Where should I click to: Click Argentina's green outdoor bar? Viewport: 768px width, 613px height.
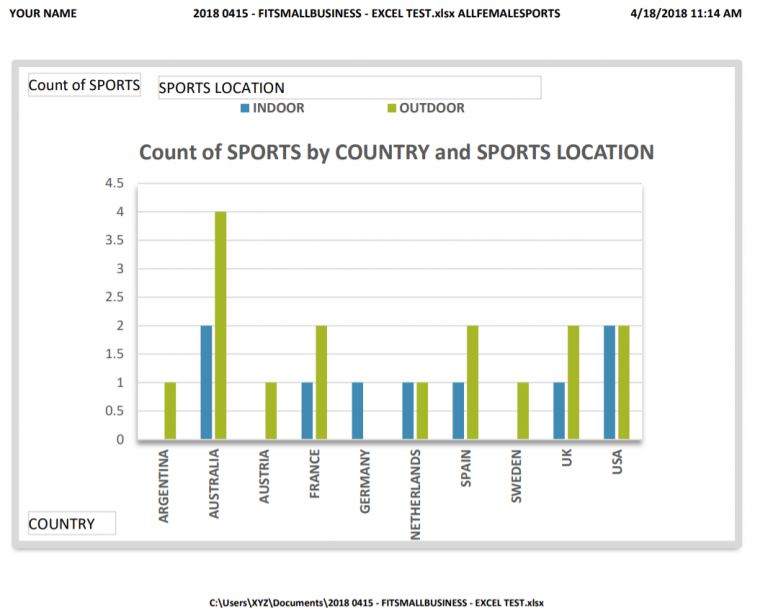coord(170,411)
